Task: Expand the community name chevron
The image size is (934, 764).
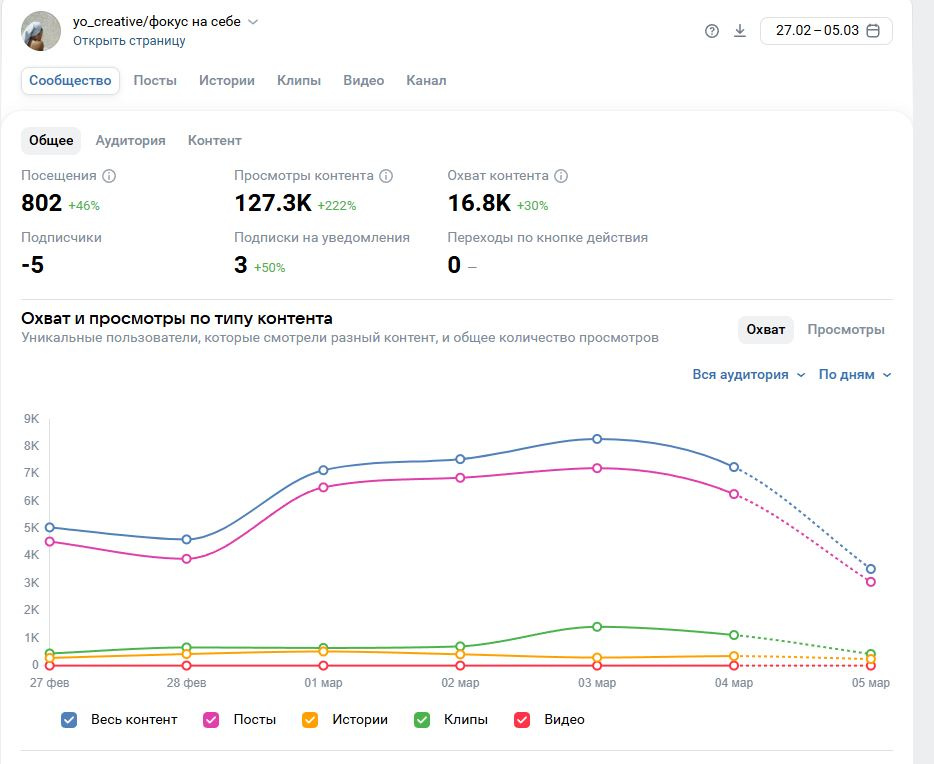Action: [x=253, y=22]
